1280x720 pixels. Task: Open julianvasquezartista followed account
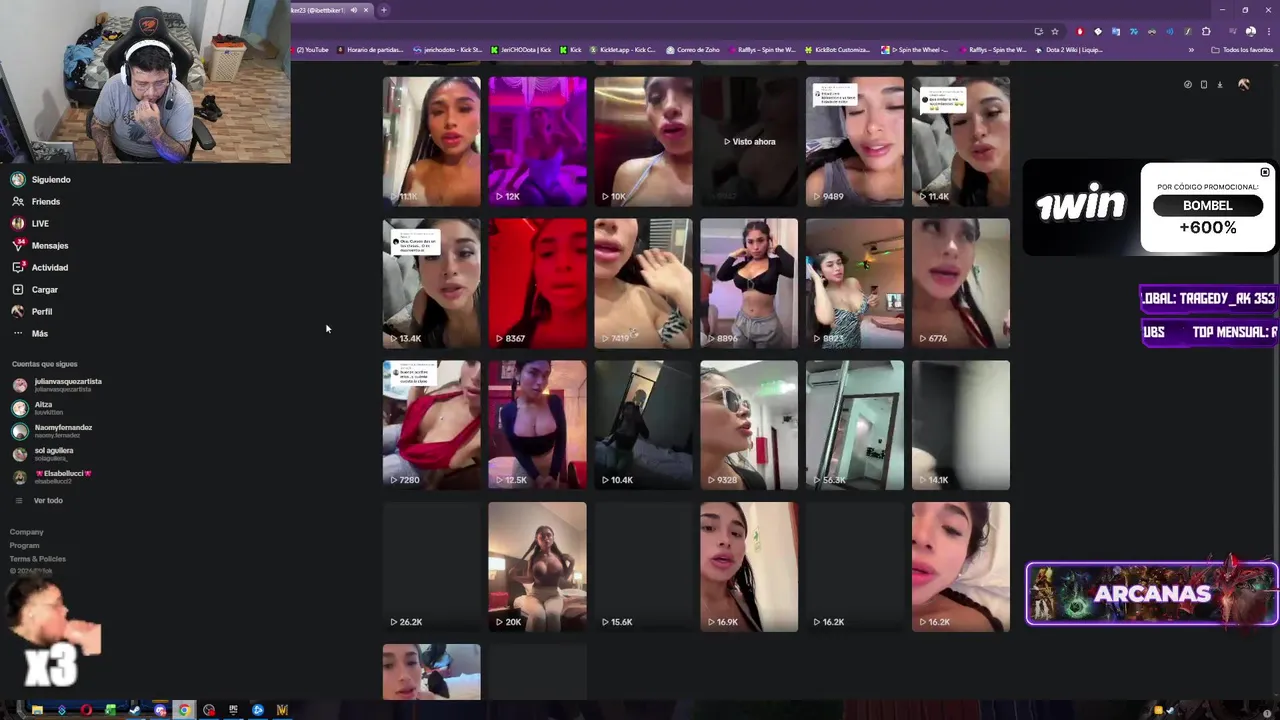tap(58, 385)
